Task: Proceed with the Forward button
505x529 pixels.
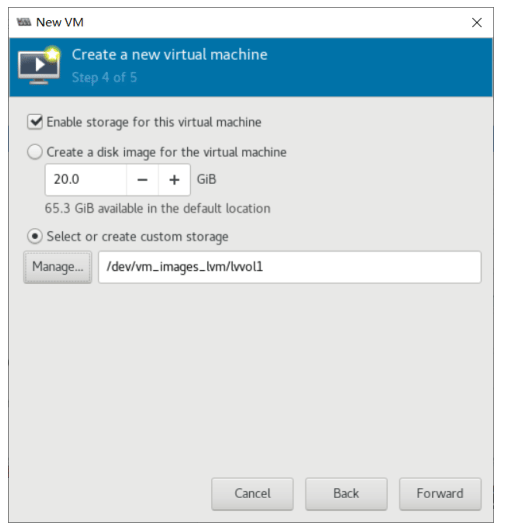Action: 440,494
